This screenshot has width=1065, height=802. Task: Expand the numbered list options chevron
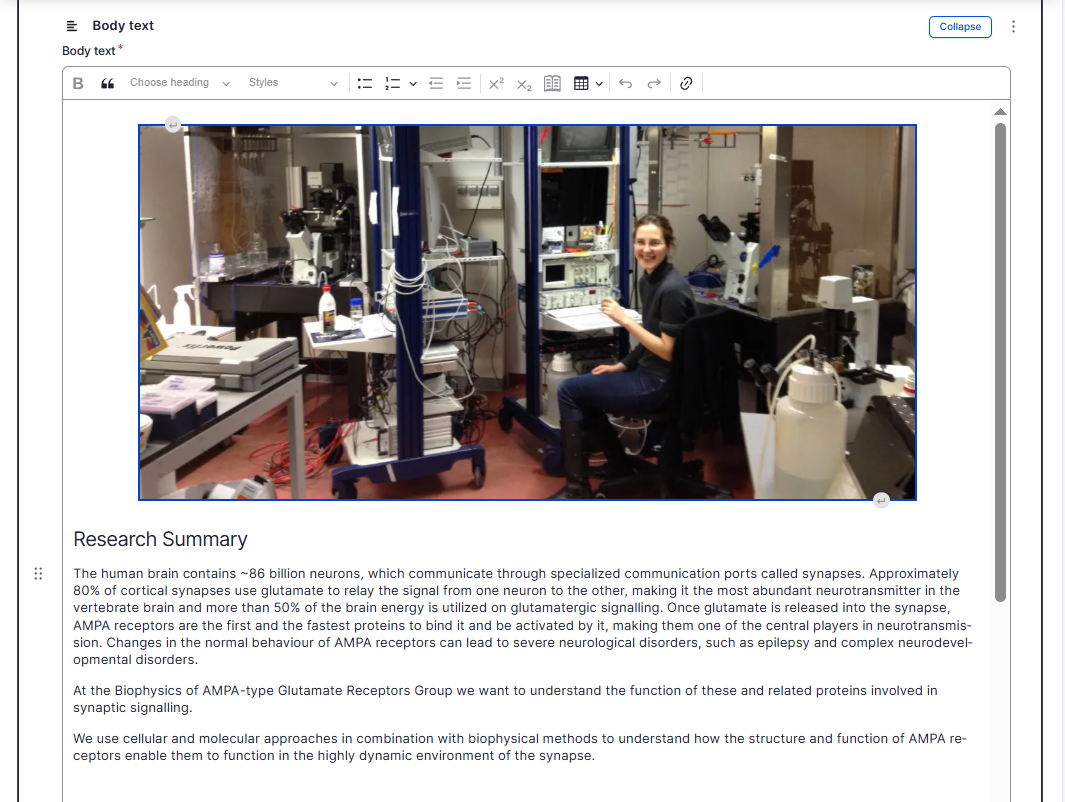[x=413, y=83]
